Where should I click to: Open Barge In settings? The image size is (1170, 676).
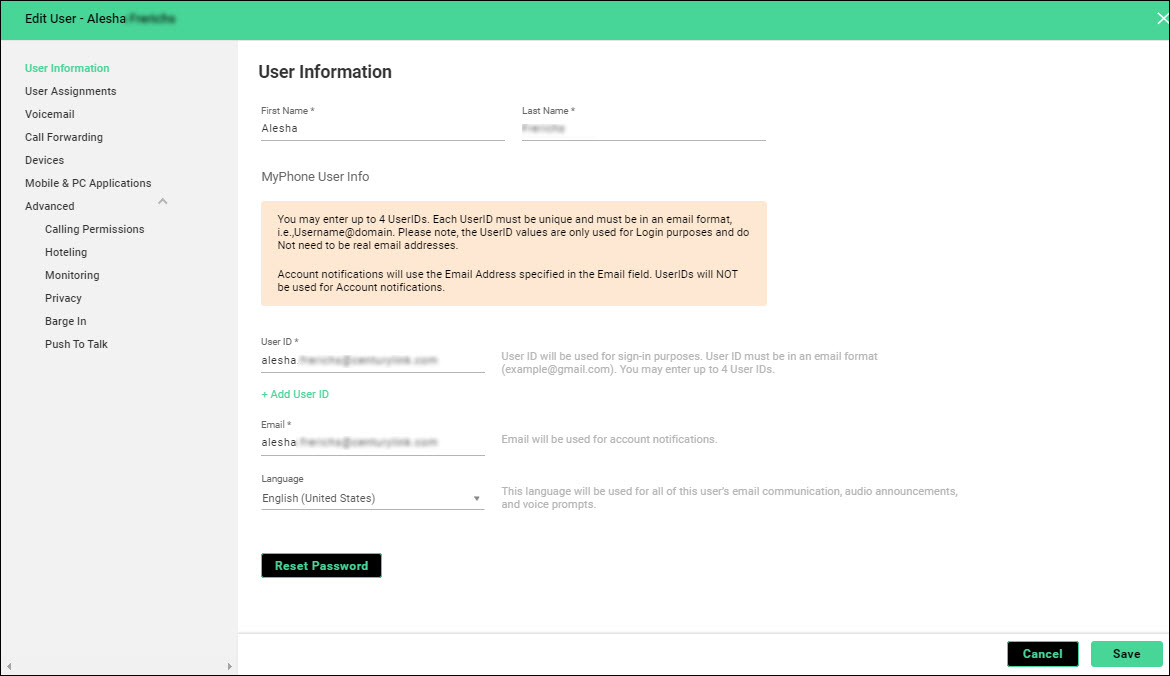pos(66,321)
